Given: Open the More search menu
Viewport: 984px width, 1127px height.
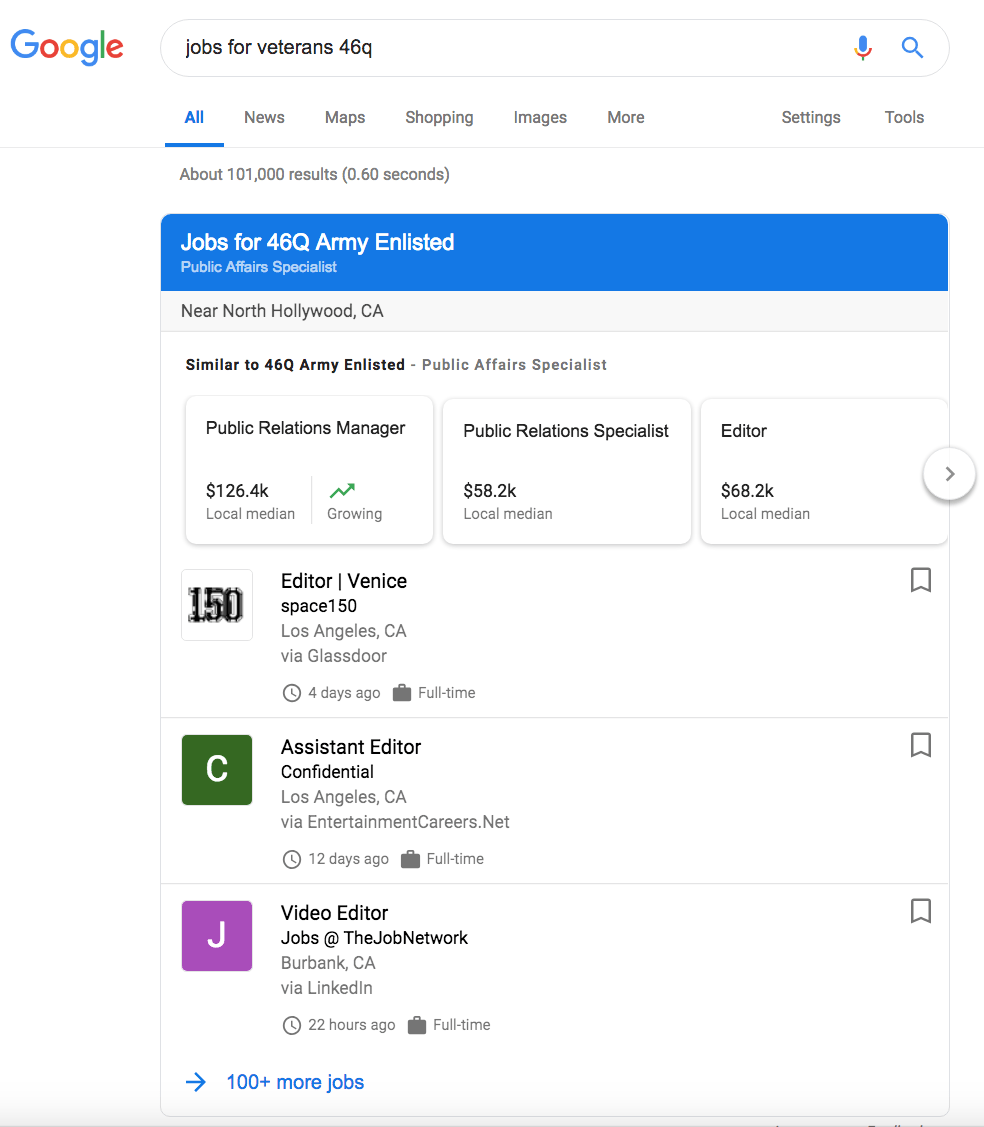Looking at the screenshot, I should (625, 117).
